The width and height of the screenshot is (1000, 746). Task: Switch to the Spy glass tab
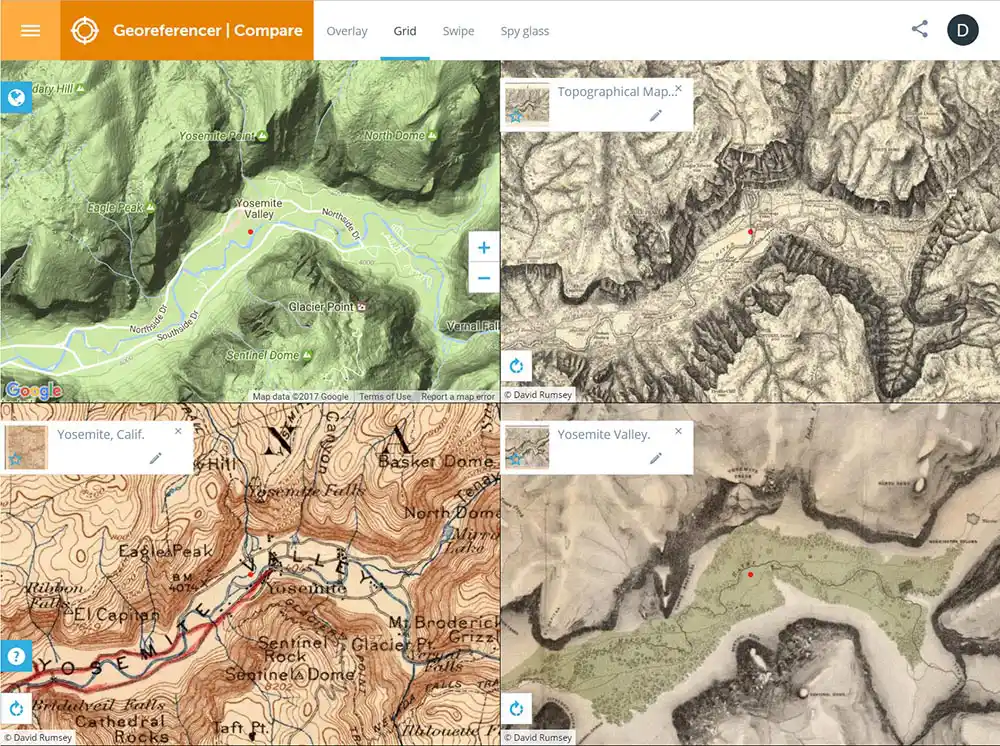coord(525,31)
